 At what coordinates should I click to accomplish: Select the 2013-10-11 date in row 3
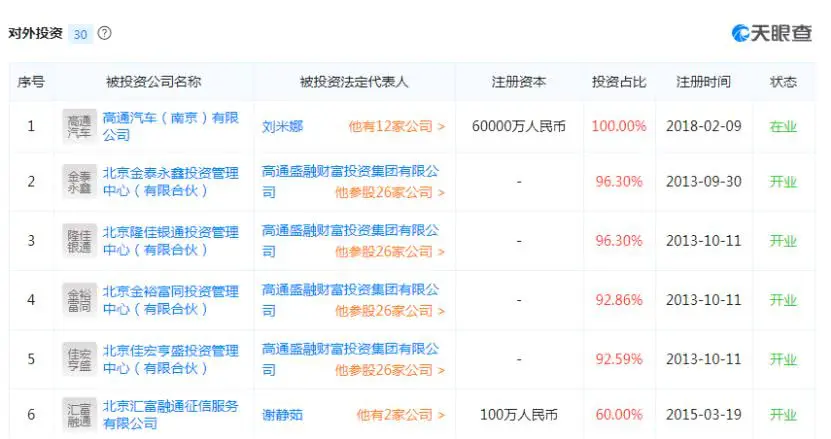point(704,241)
